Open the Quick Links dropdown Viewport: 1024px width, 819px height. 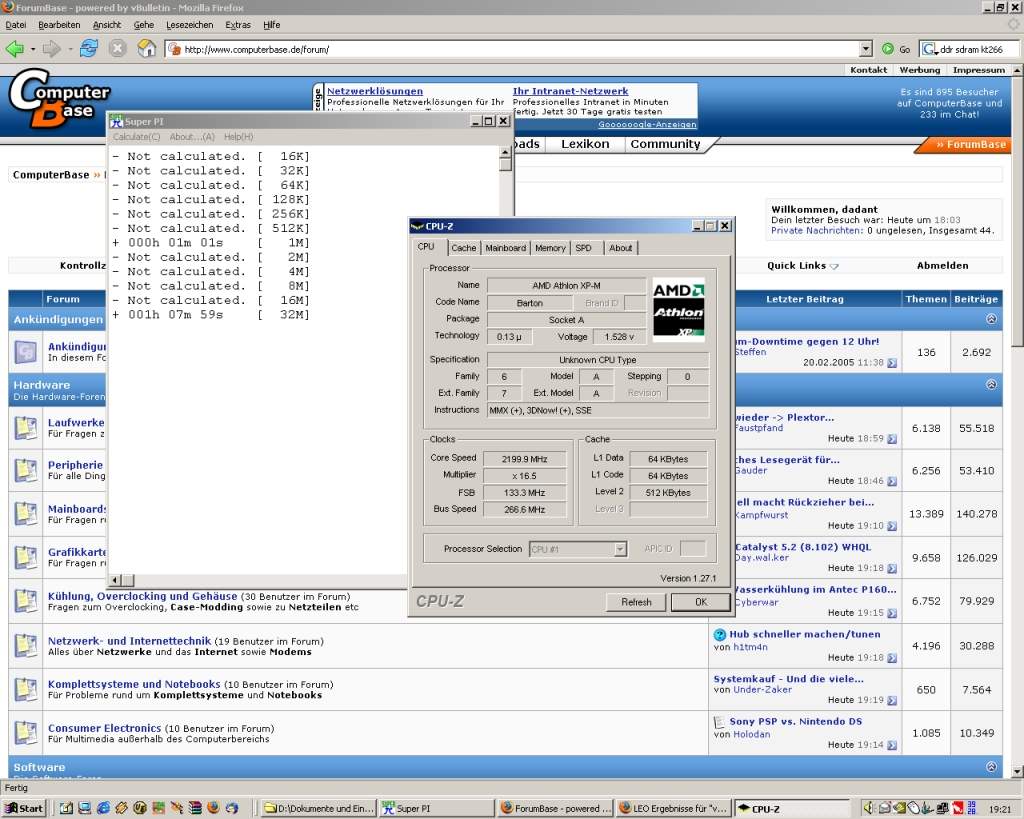tap(802, 265)
